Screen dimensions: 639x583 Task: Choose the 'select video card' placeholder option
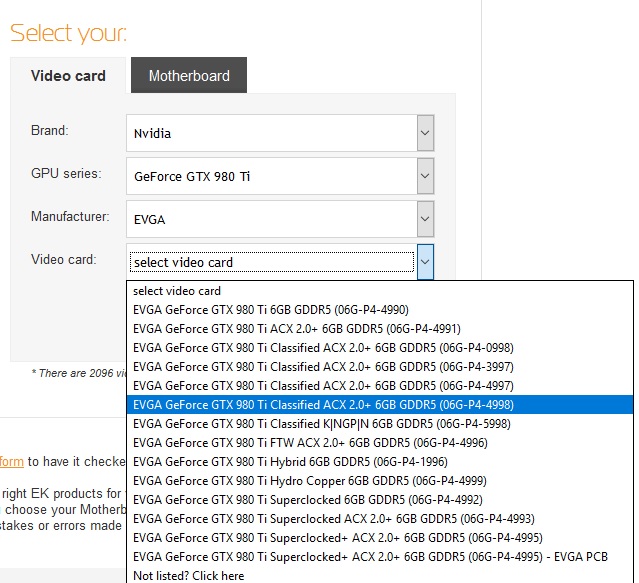(x=380, y=291)
